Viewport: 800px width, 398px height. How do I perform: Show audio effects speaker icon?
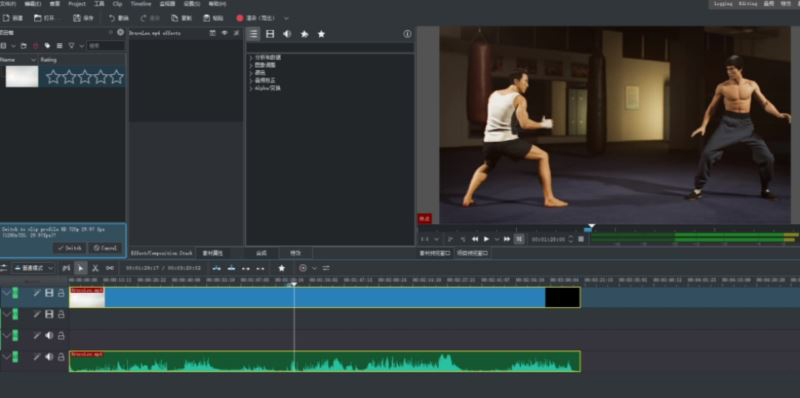287,34
